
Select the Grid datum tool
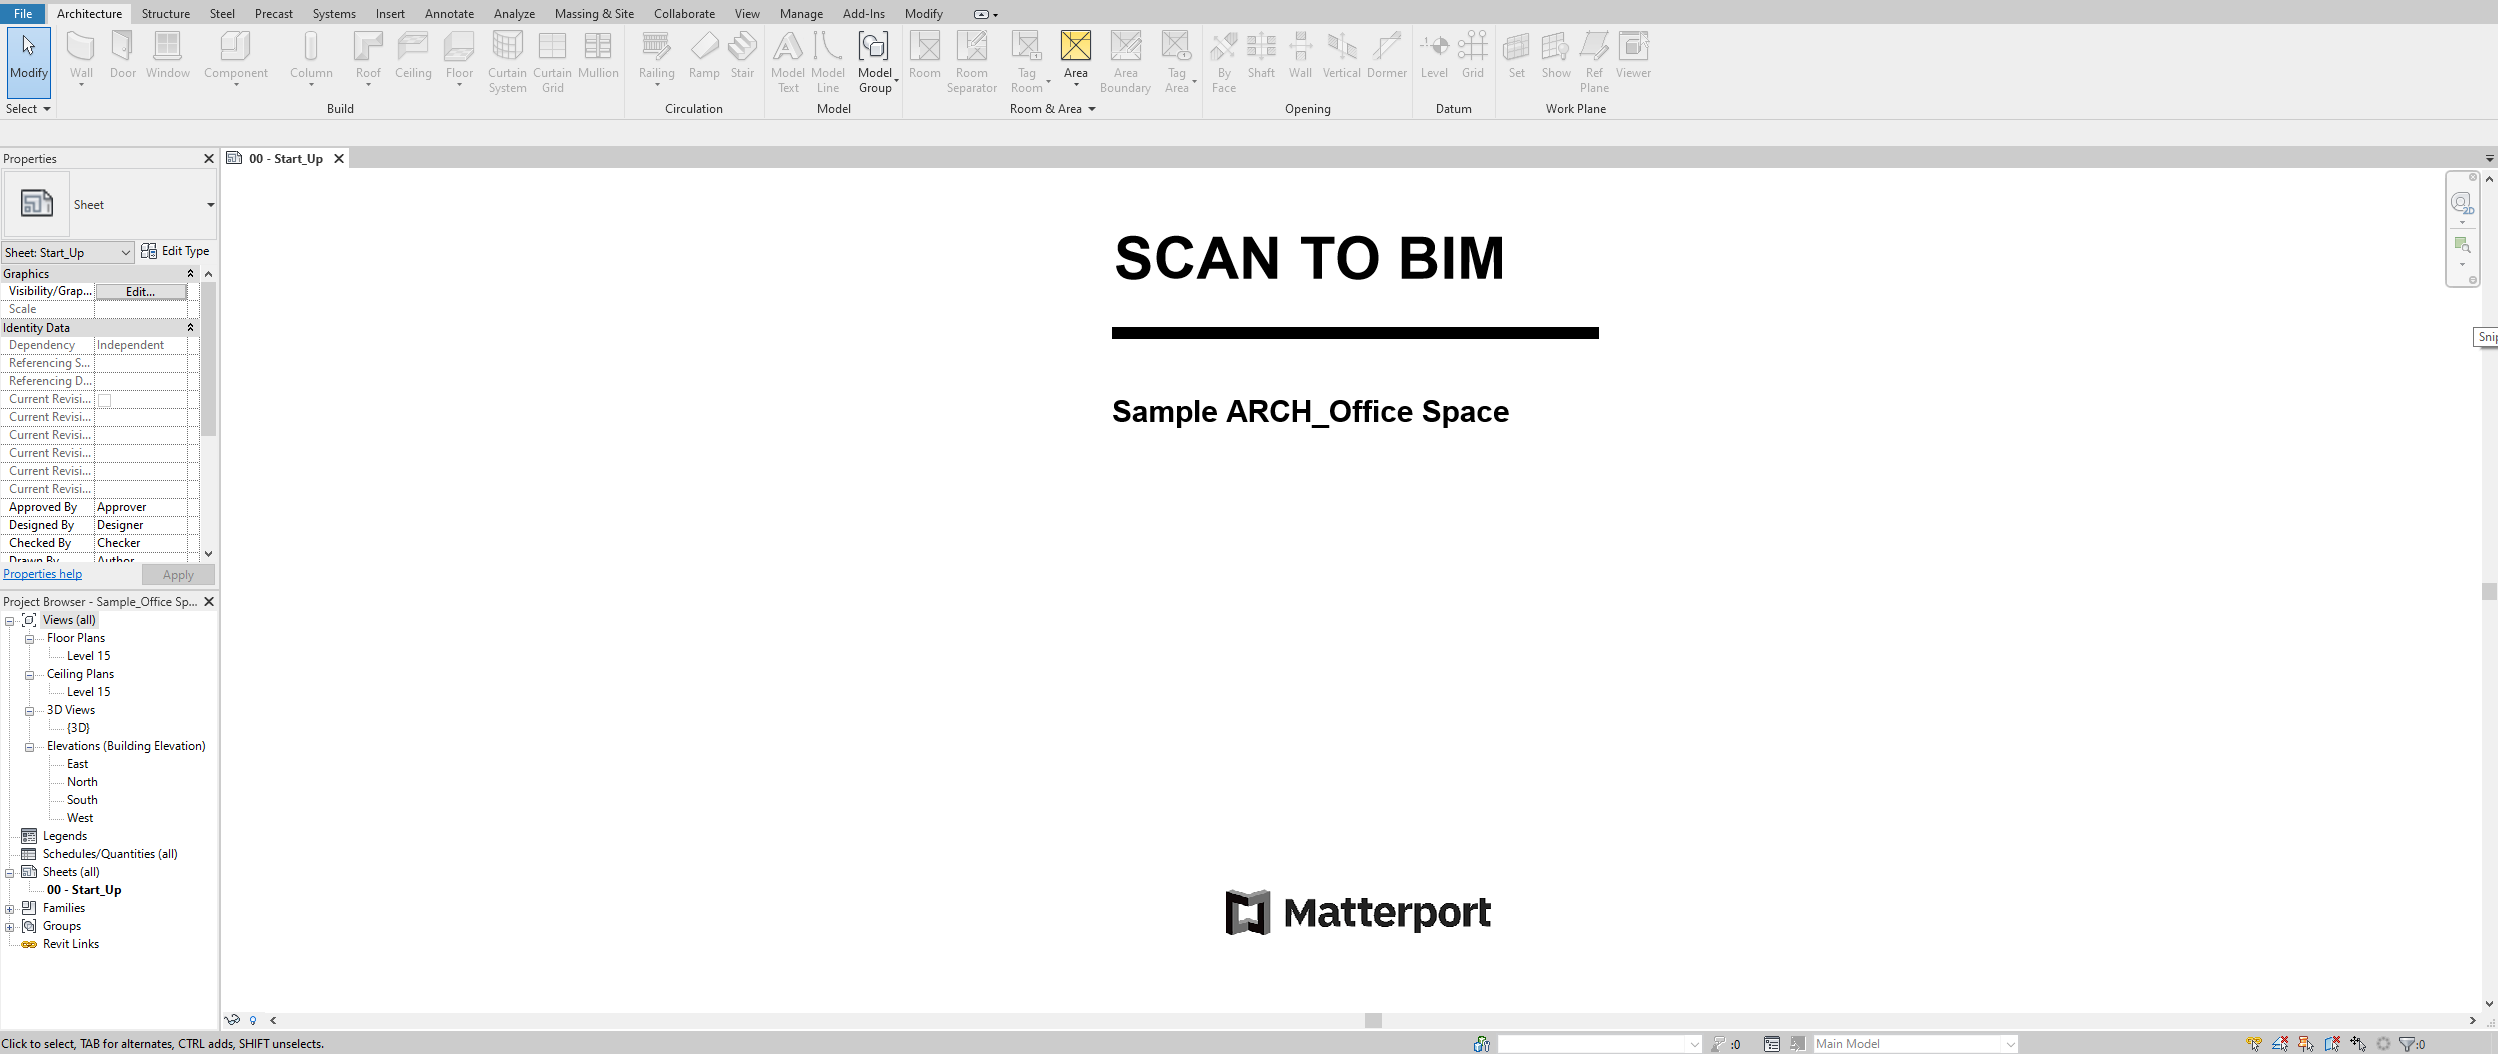pos(1472,55)
